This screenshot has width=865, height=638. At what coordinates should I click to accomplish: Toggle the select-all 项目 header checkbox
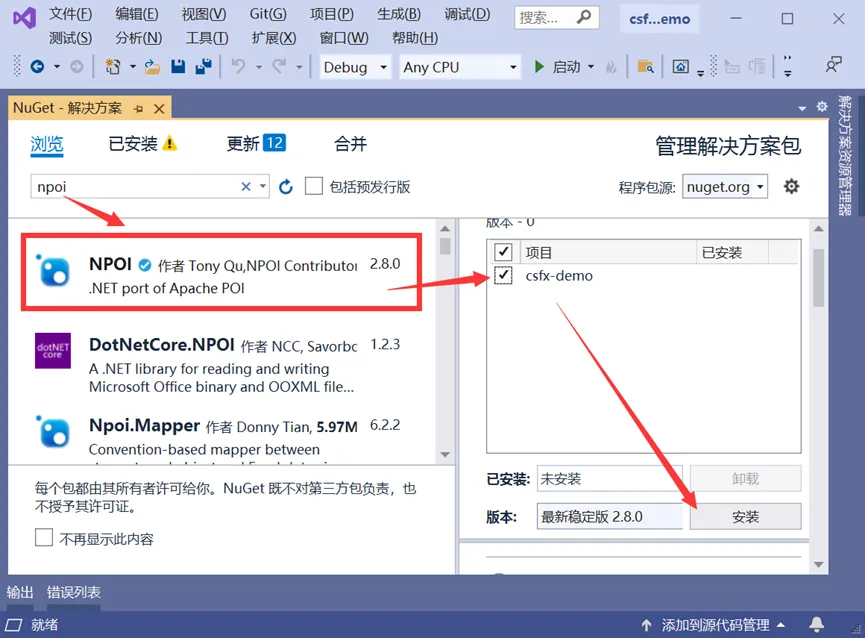[503, 252]
